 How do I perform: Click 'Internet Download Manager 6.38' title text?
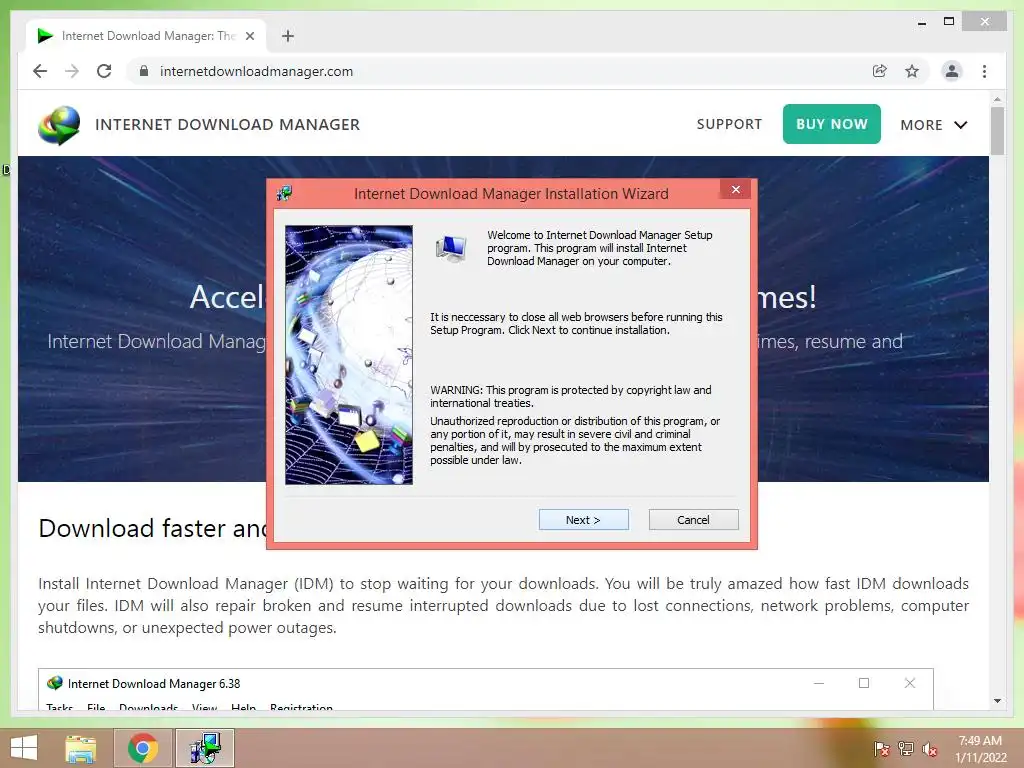(x=154, y=684)
